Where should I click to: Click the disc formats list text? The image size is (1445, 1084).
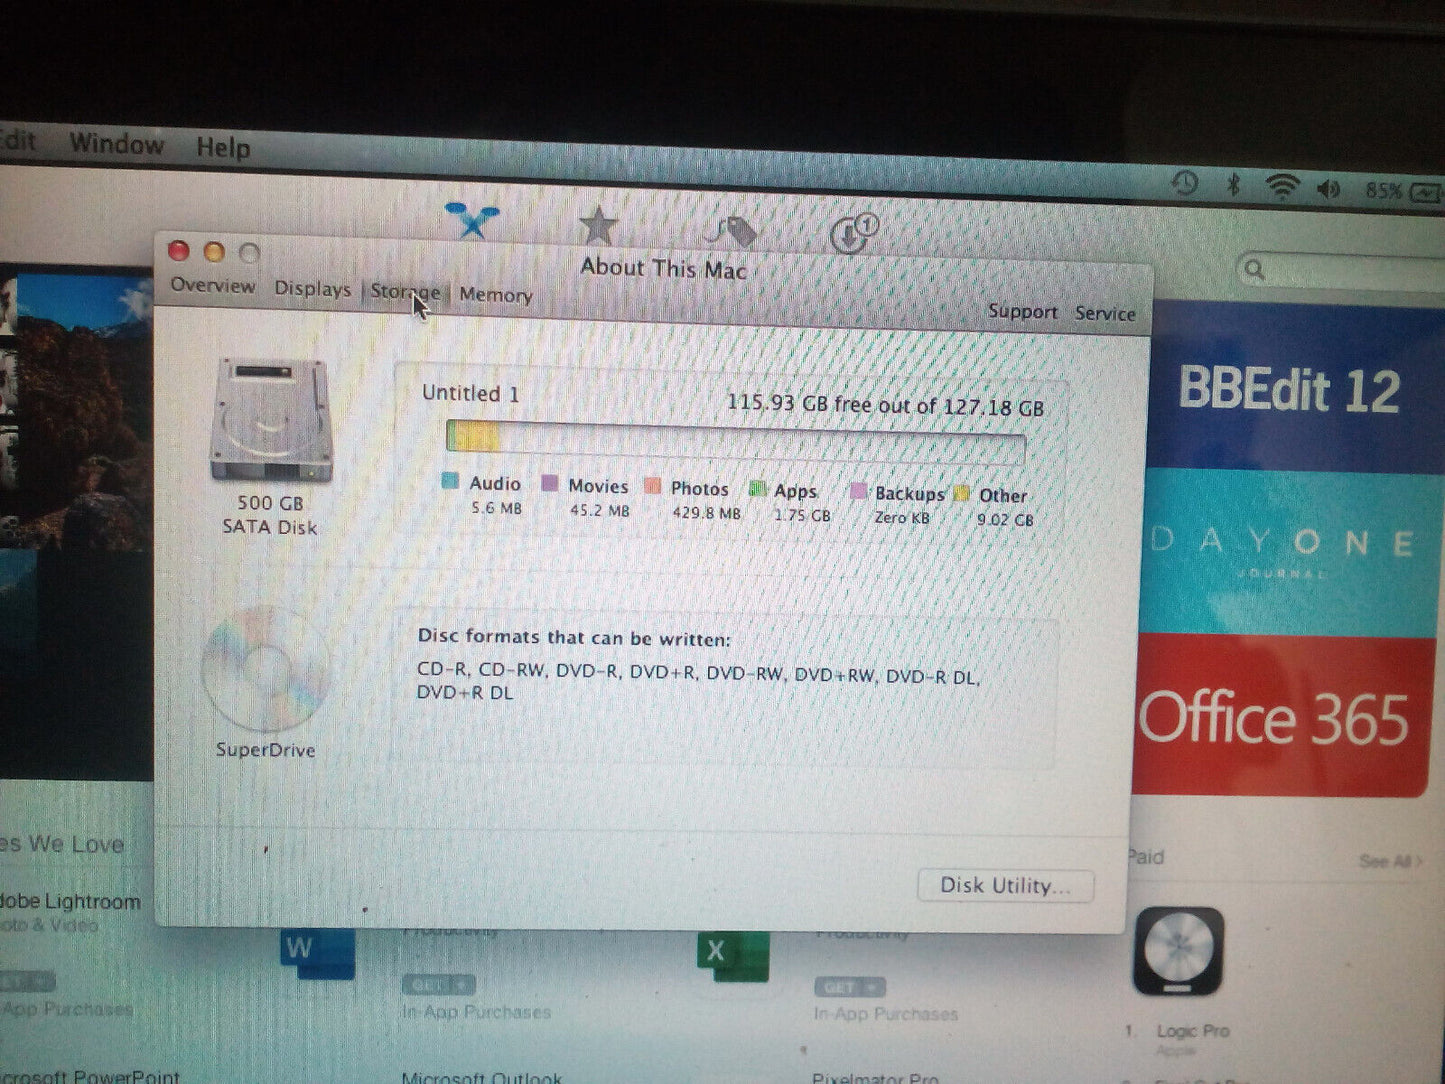click(697, 683)
